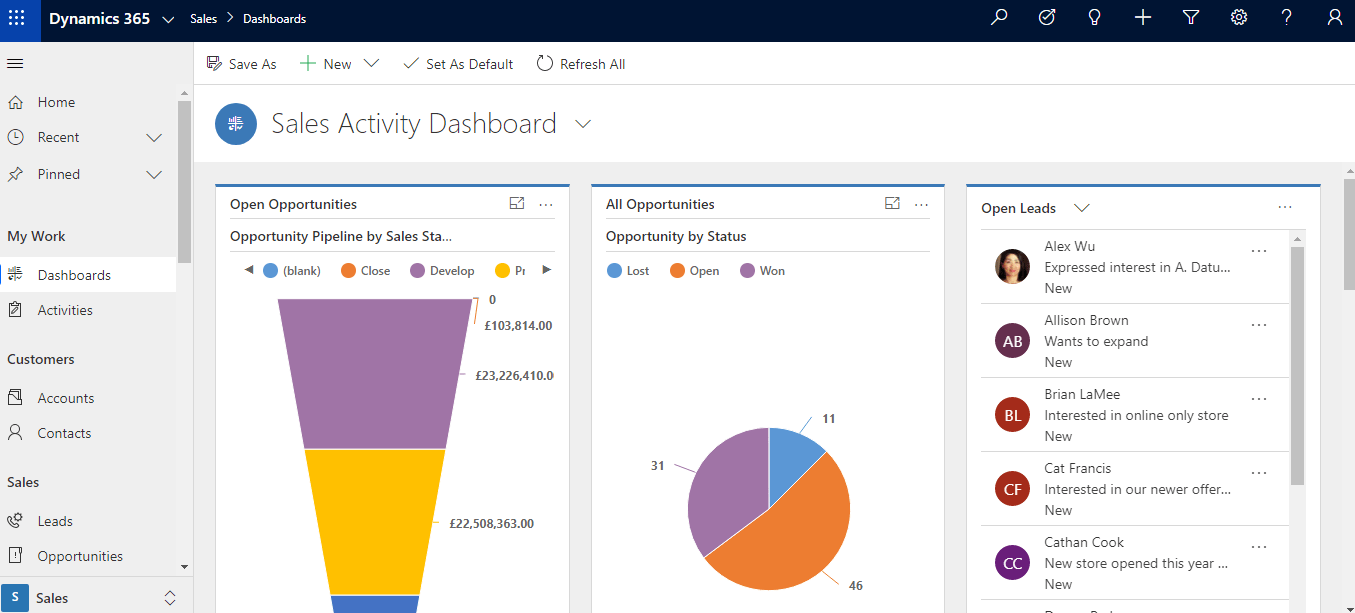
Task: Open the assistant lightbulb icon
Action: pyautogui.click(x=1095, y=18)
